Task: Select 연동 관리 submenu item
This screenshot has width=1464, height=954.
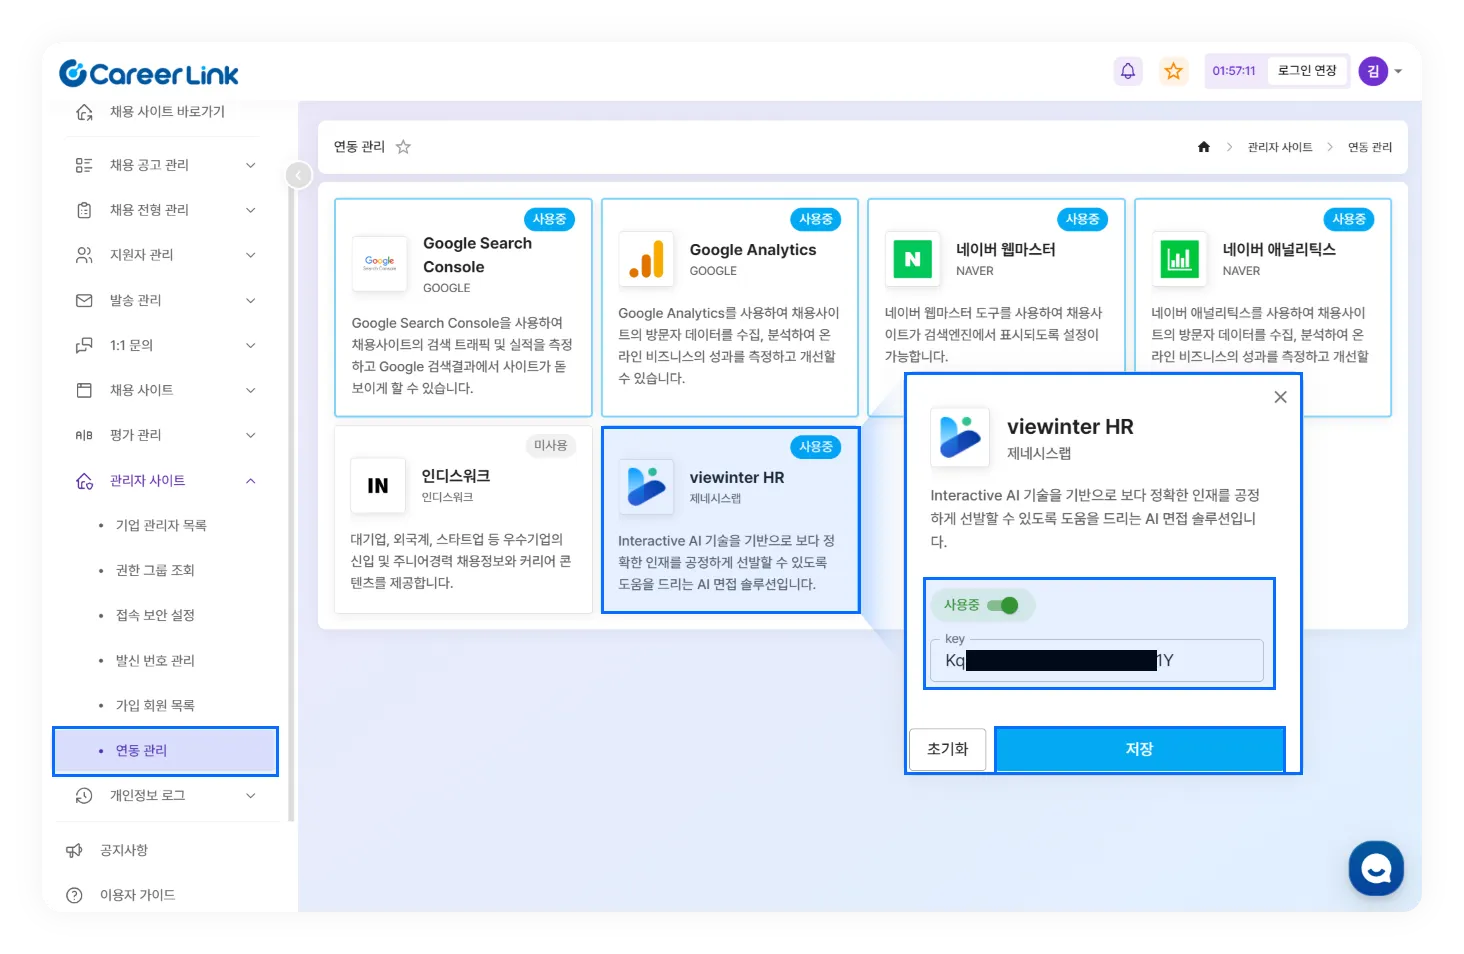Action: (165, 751)
